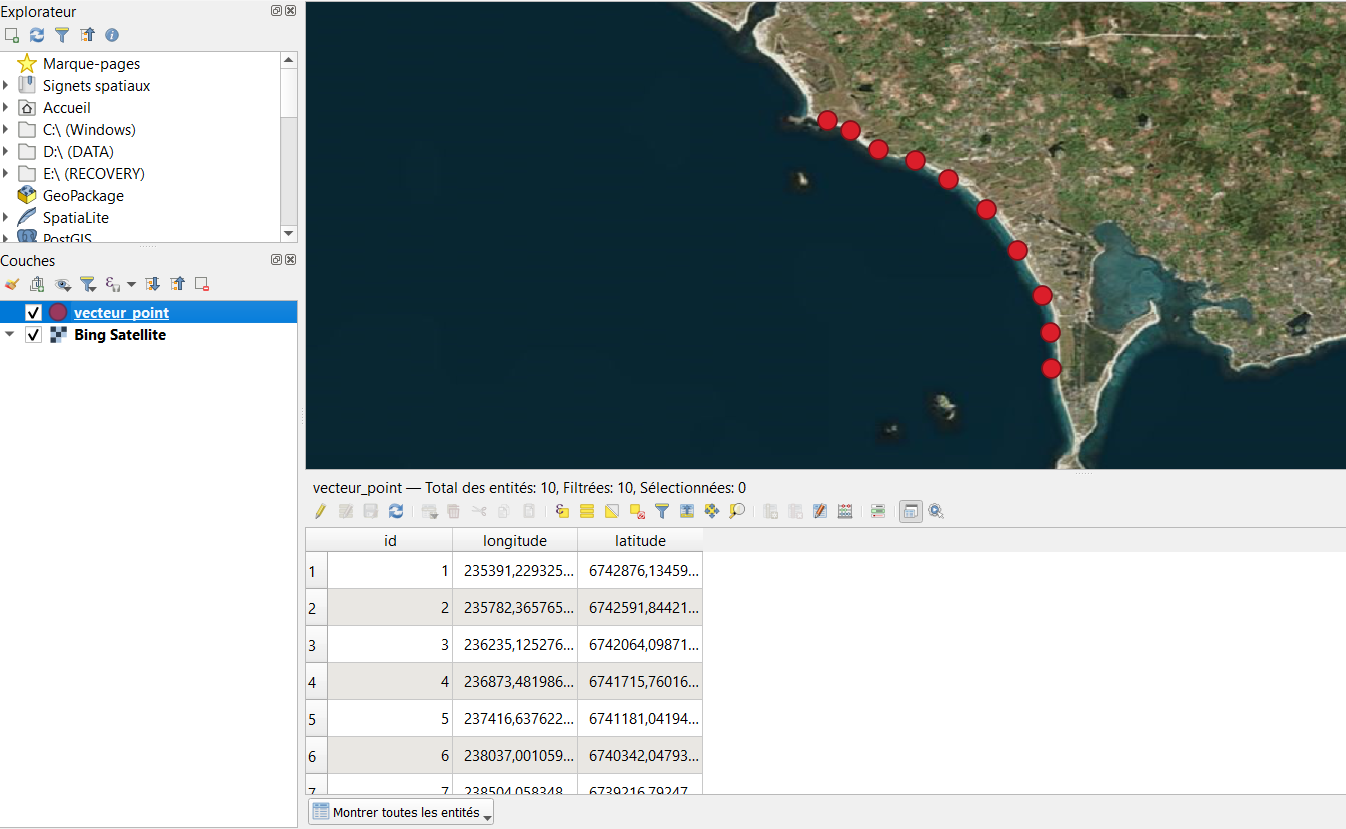Image resolution: width=1346 pixels, height=829 pixels.
Task: Reload the attribute table with refresh icon
Action: (x=396, y=511)
